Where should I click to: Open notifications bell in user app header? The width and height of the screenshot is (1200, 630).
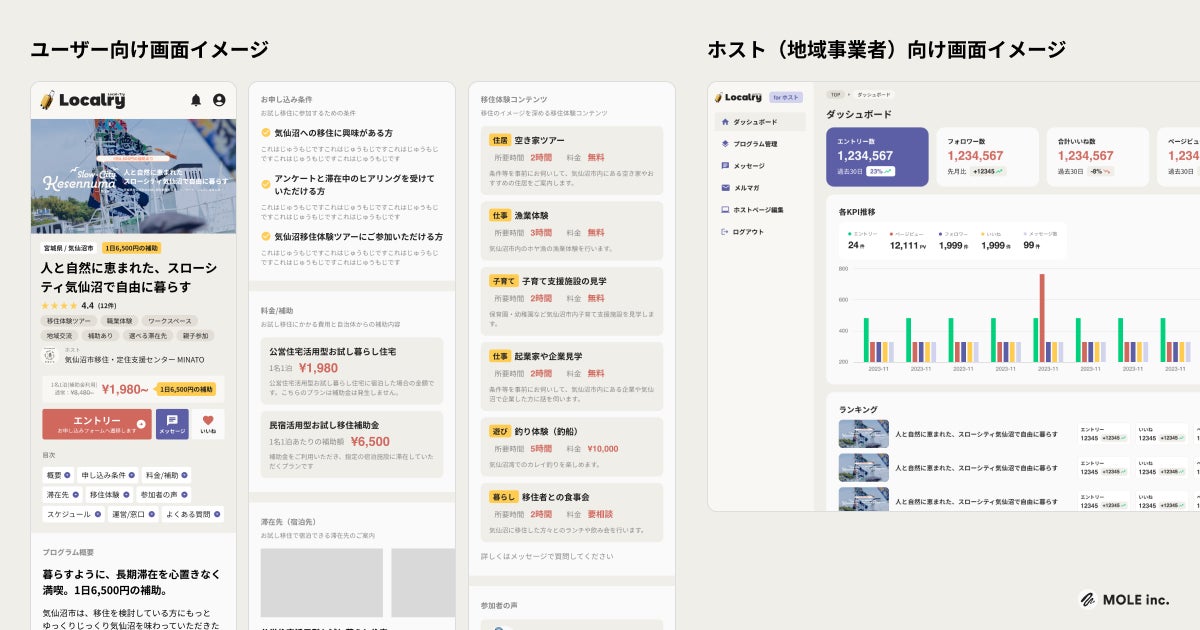click(x=196, y=100)
